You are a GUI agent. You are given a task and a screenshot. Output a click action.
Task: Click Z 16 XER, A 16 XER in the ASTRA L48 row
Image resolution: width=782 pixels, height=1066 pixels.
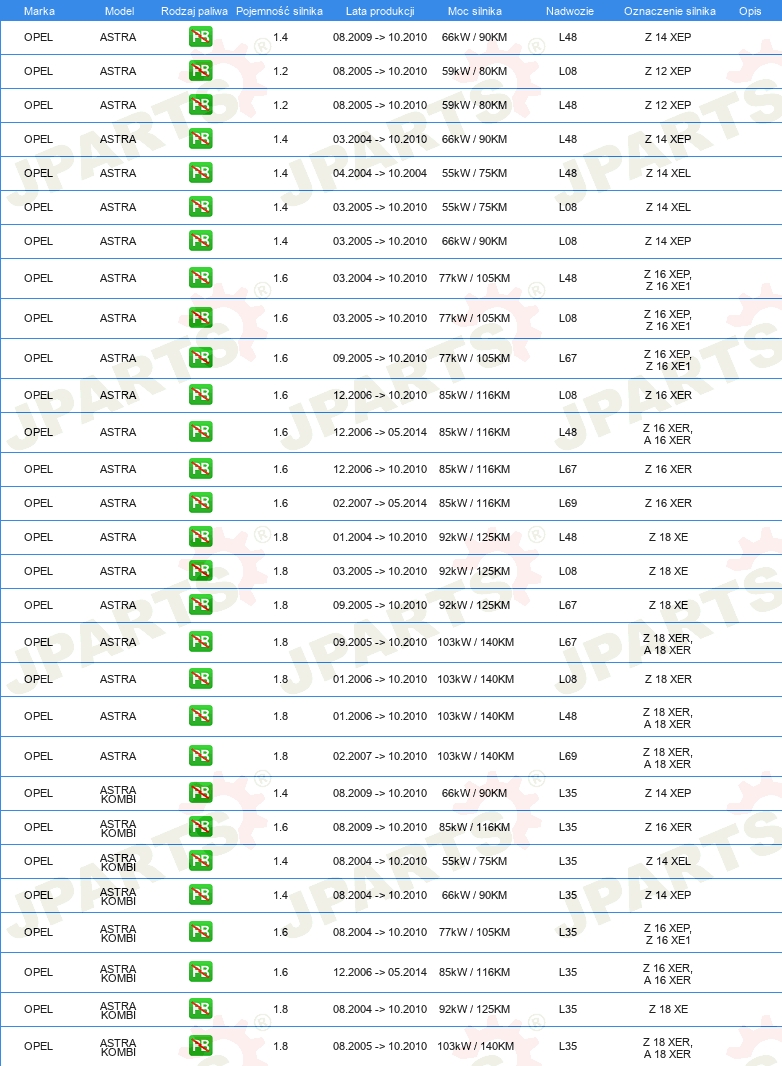click(x=668, y=434)
